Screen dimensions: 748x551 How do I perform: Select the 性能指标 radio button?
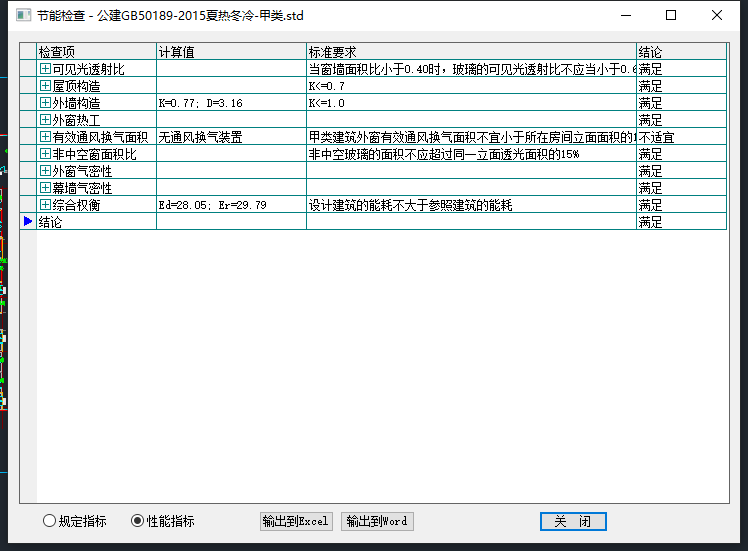coord(138,521)
